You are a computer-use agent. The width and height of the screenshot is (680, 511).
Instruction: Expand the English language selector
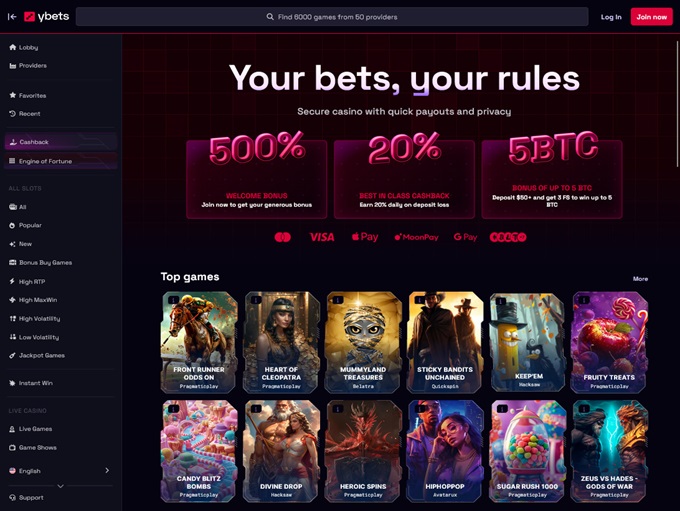tap(59, 471)
